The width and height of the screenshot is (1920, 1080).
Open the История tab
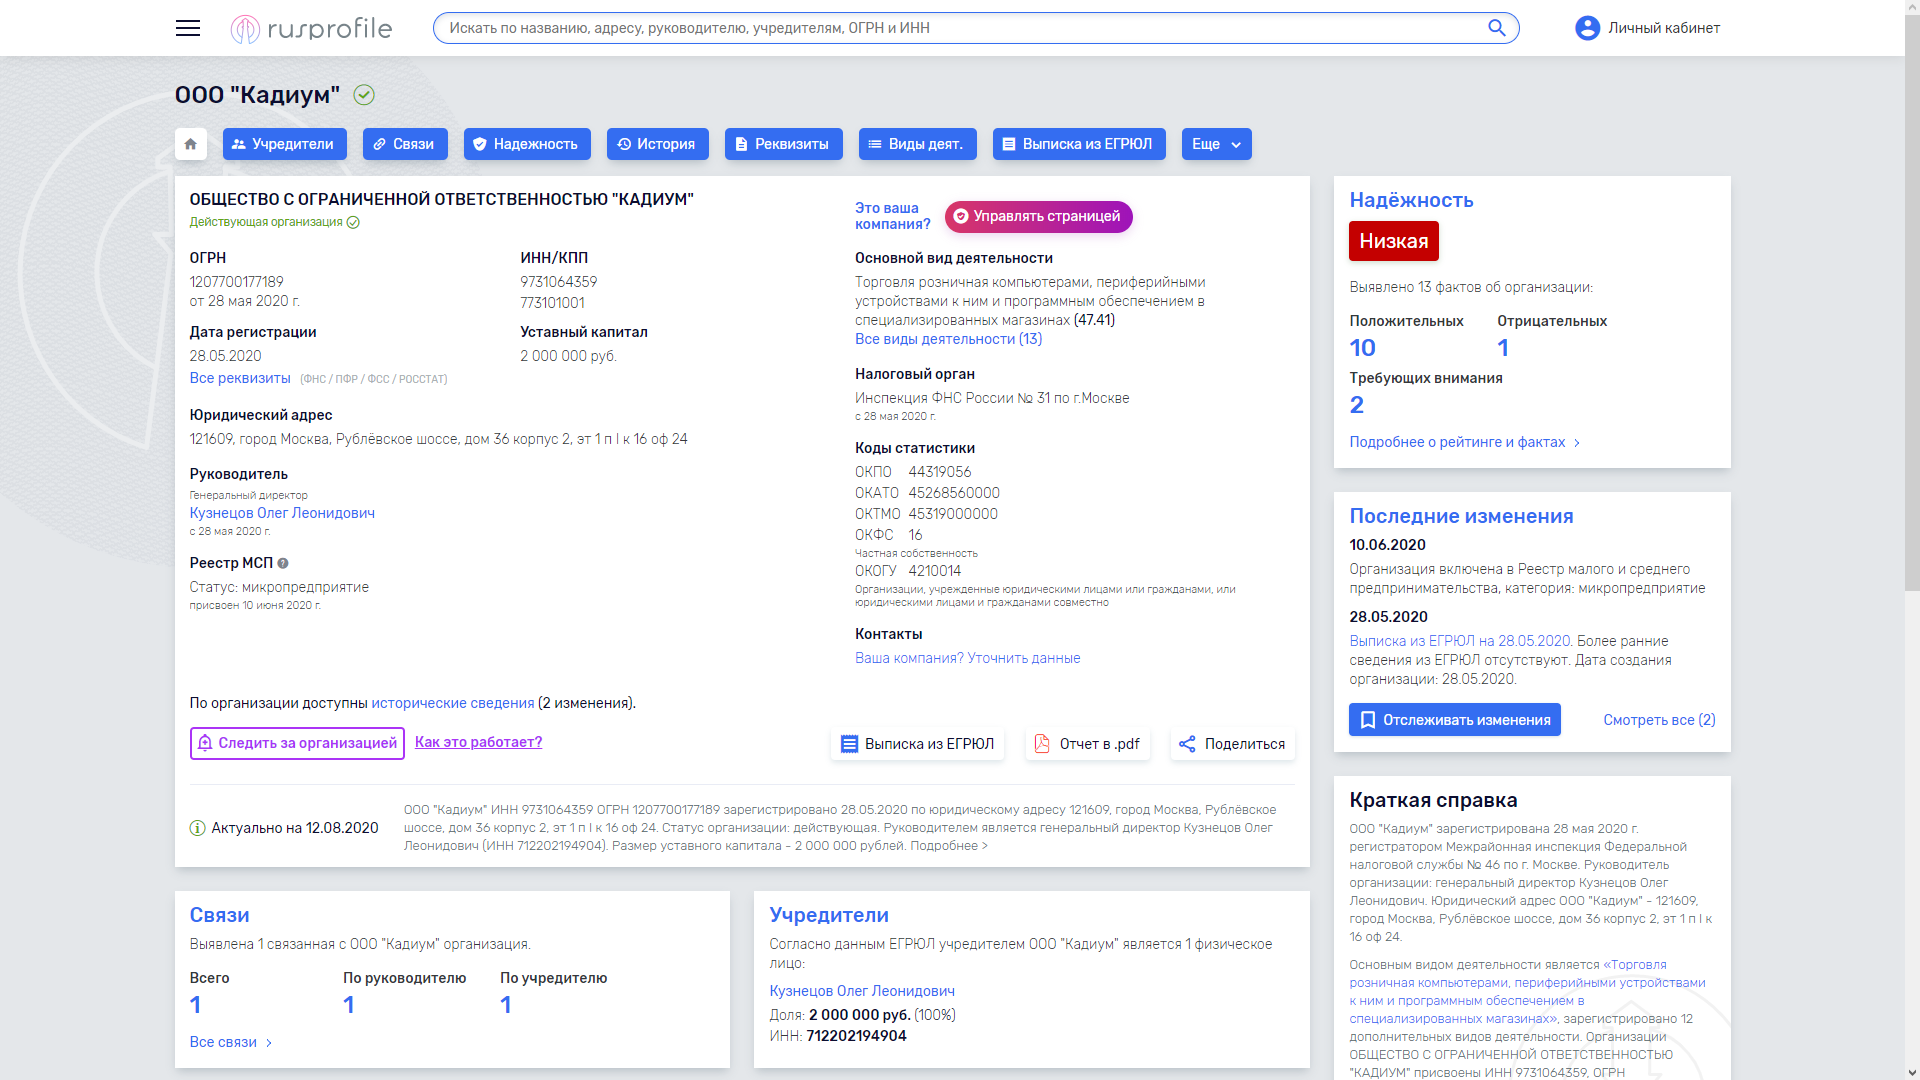[x=658, y=144]
